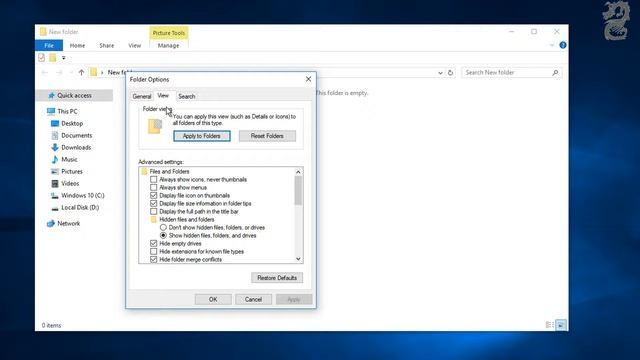Click Cancel in Folder Options
640x360 pixels.
coord(253,300)
